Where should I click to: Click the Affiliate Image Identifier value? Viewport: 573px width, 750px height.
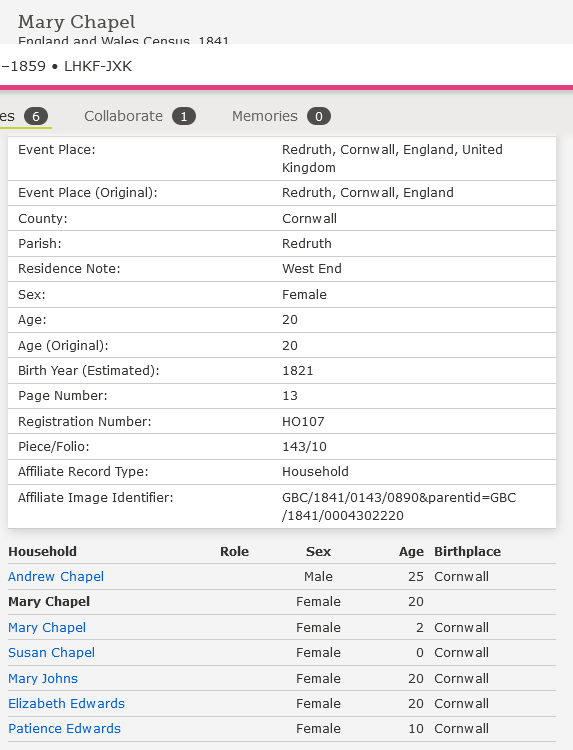[x=399, y=507]
